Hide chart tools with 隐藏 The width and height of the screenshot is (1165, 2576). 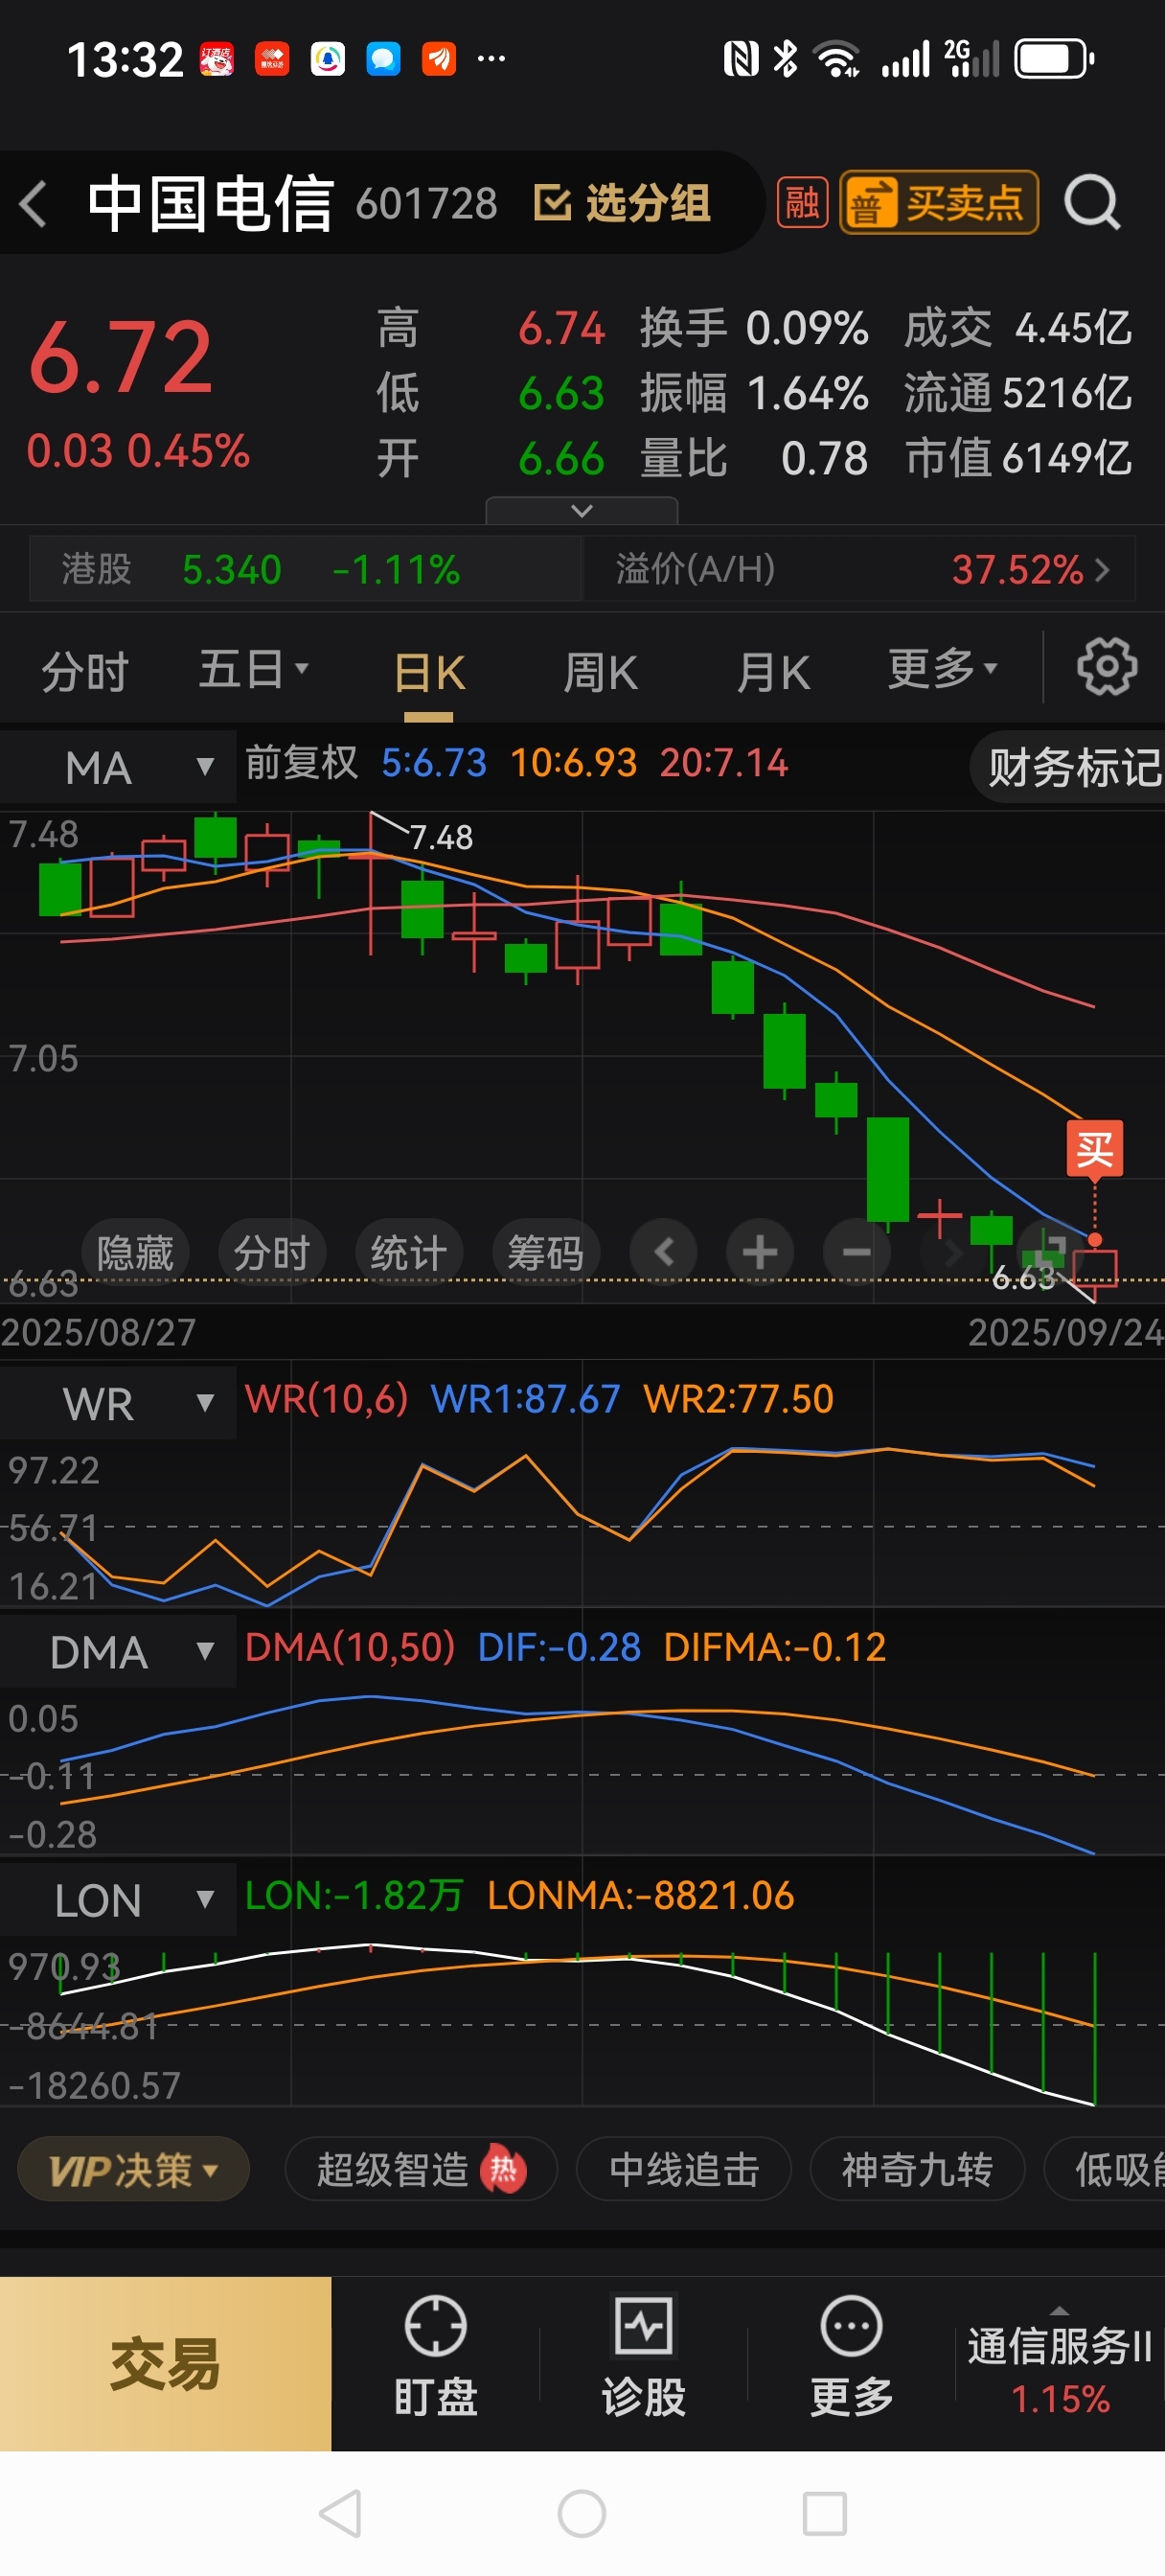tap(135, 1252)
